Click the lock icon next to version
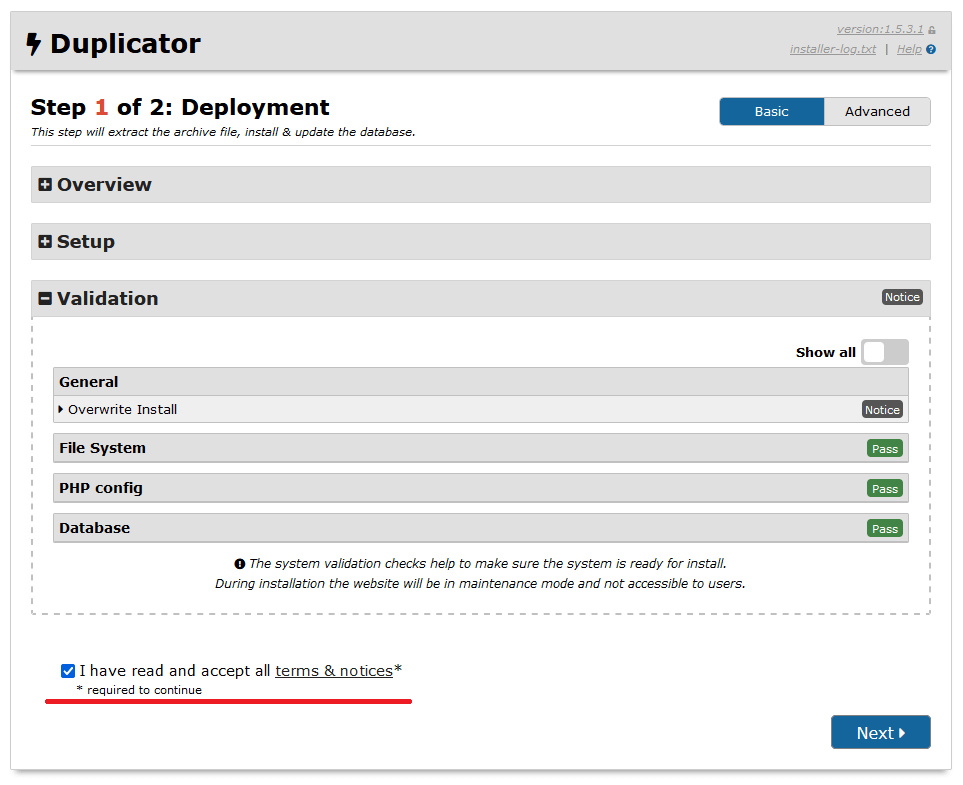The height and width of the screenshot is (785, 963). [932, 30]
